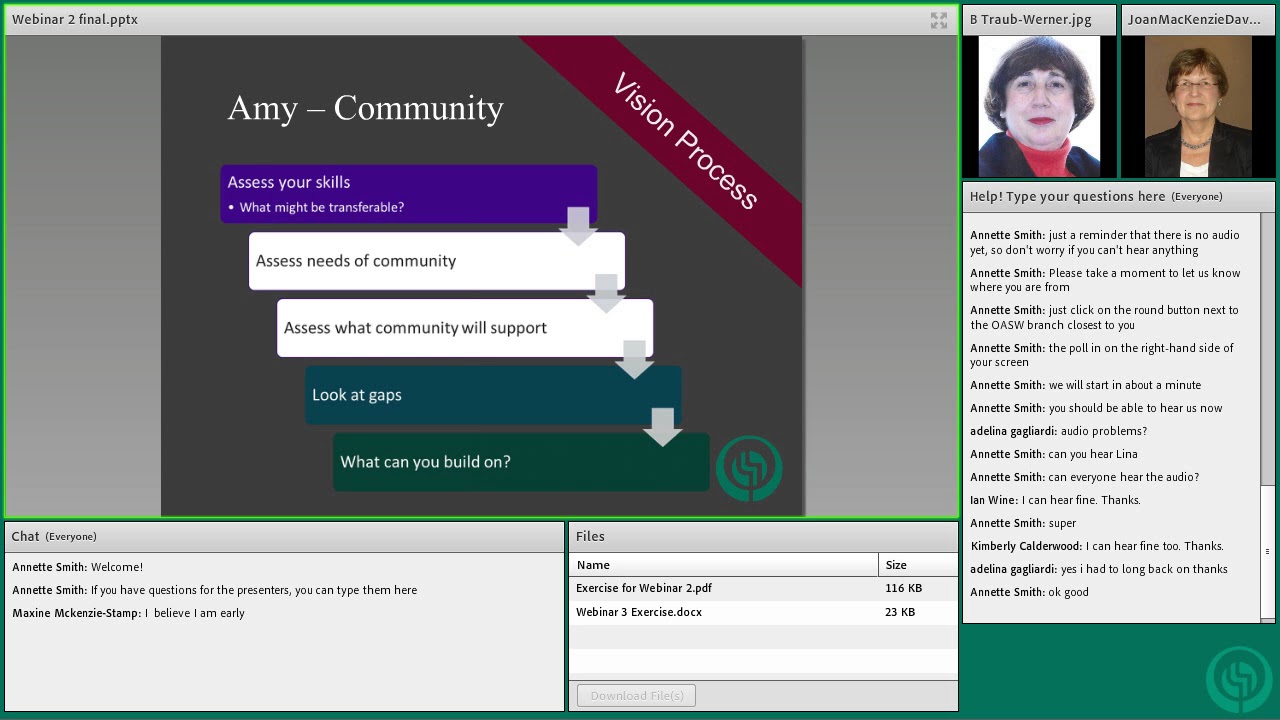Click the disabled Download File(s) button
1280x720 pixels.
point(636,696)
